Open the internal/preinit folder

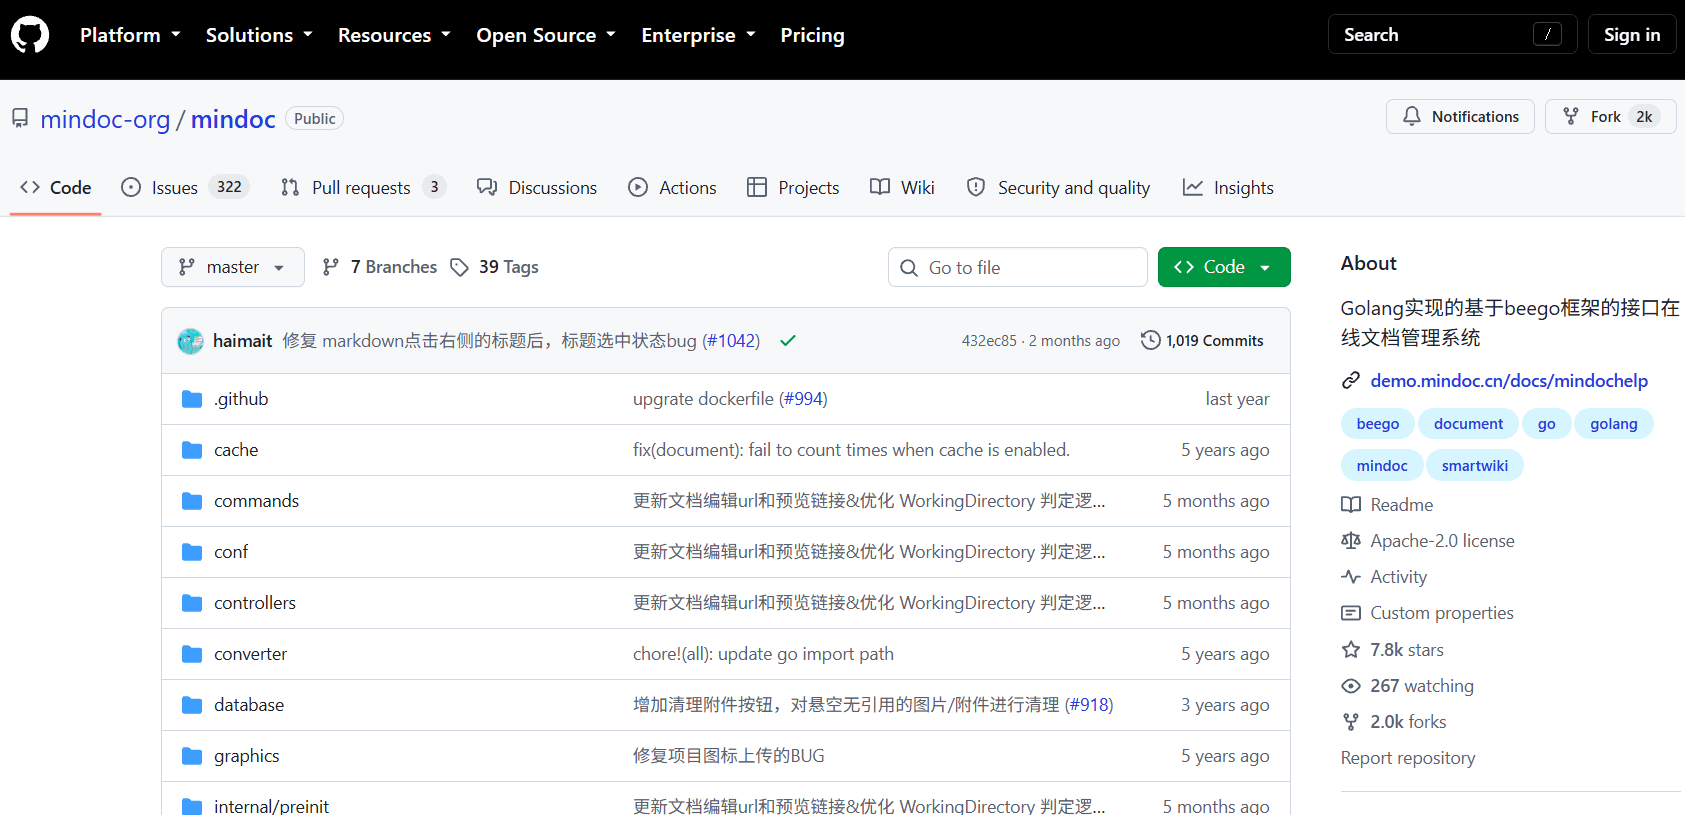point(271,806)
